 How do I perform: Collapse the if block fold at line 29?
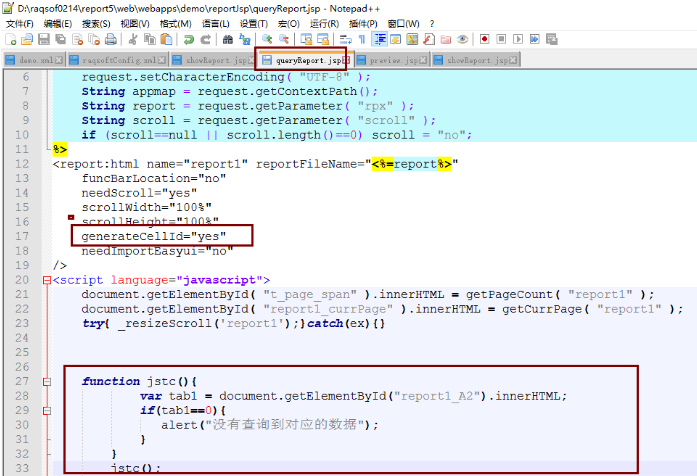point(47,410)
